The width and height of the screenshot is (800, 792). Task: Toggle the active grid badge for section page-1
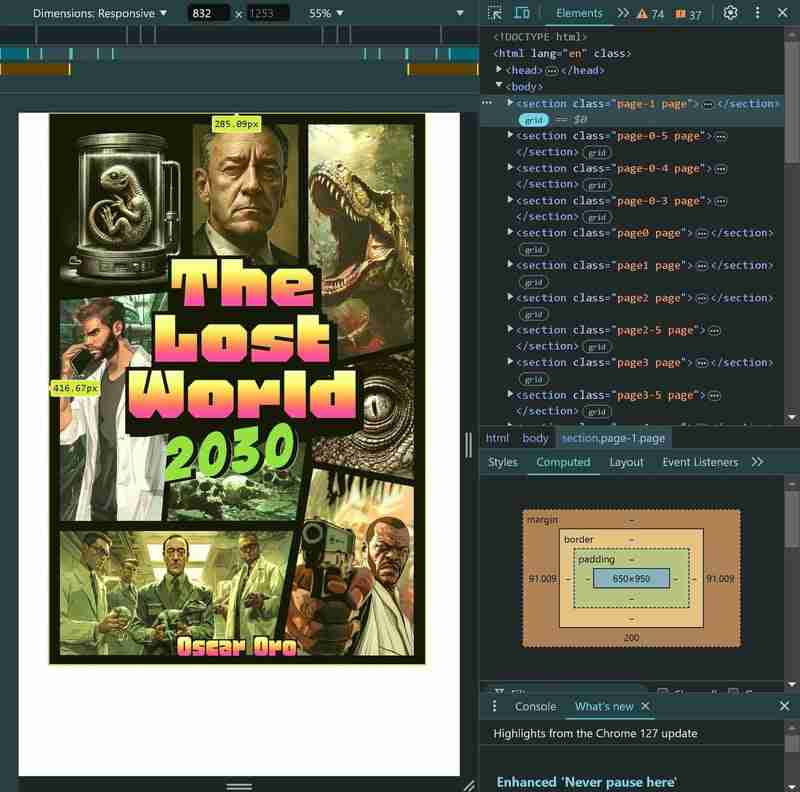pos(533,120)
